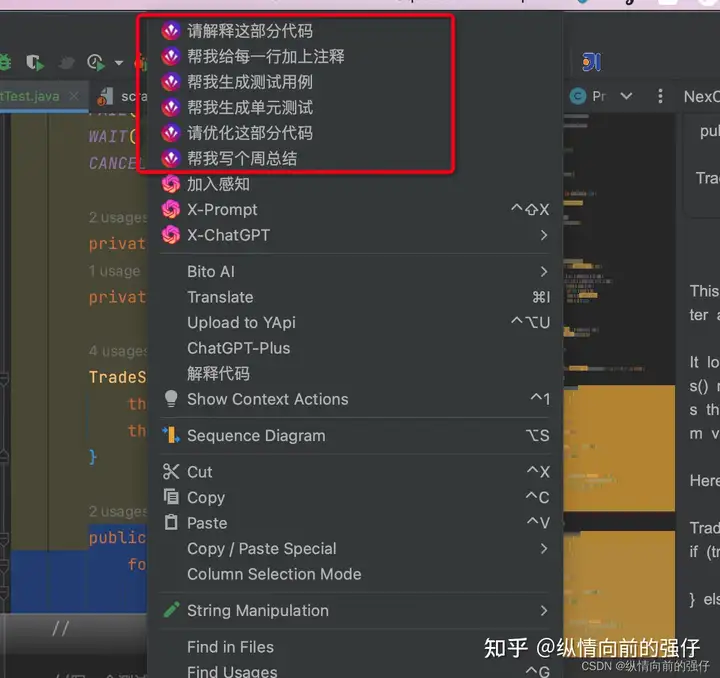Click the Copy icon
Screen dimensions: 720x678
click(171, 496)
